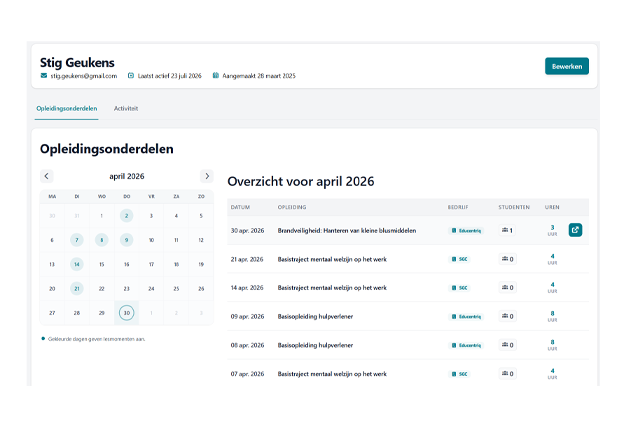Click students count icon in 07 apr. row

coord(505,374)
